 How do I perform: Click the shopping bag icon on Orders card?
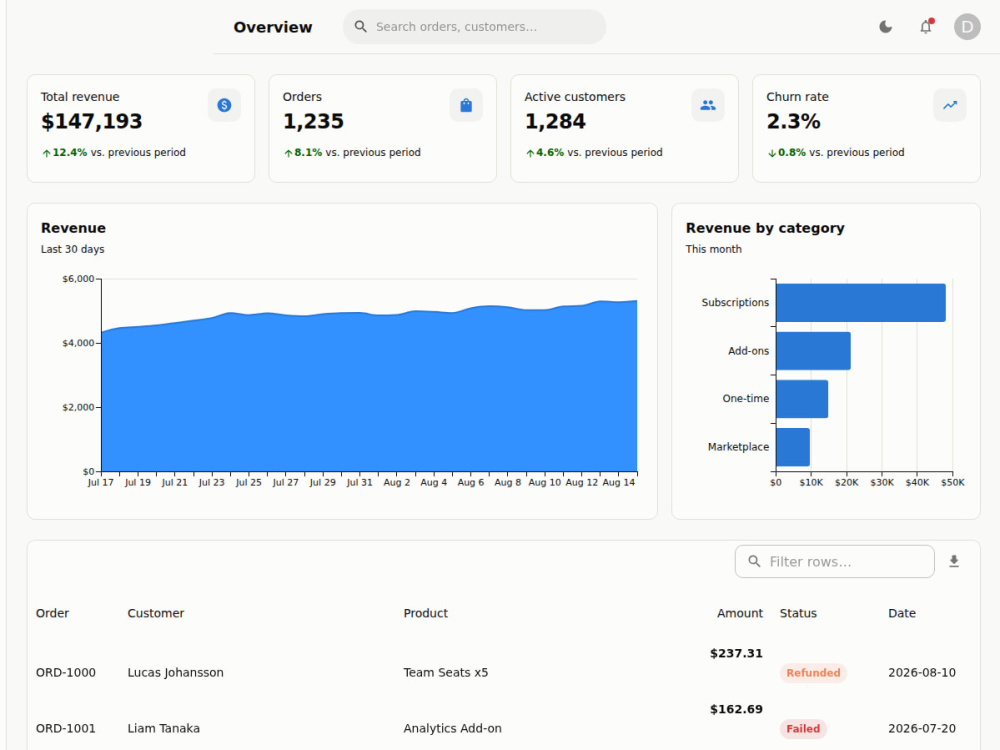pos(466,105)
